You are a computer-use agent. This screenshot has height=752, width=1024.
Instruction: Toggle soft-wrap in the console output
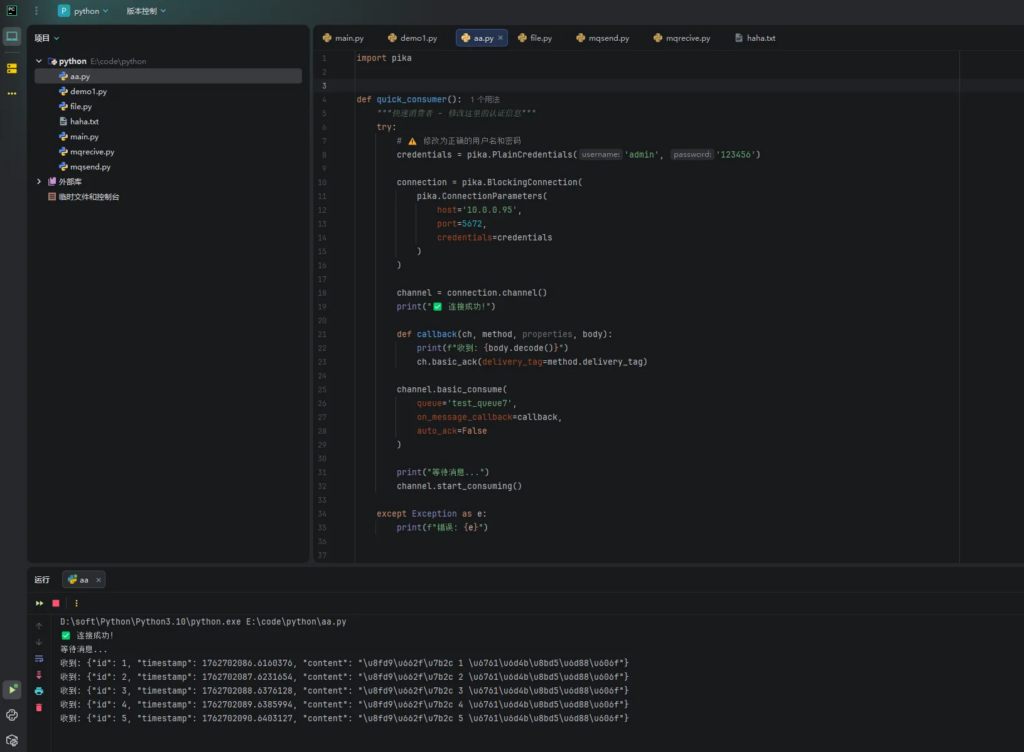tap(39, 658)
